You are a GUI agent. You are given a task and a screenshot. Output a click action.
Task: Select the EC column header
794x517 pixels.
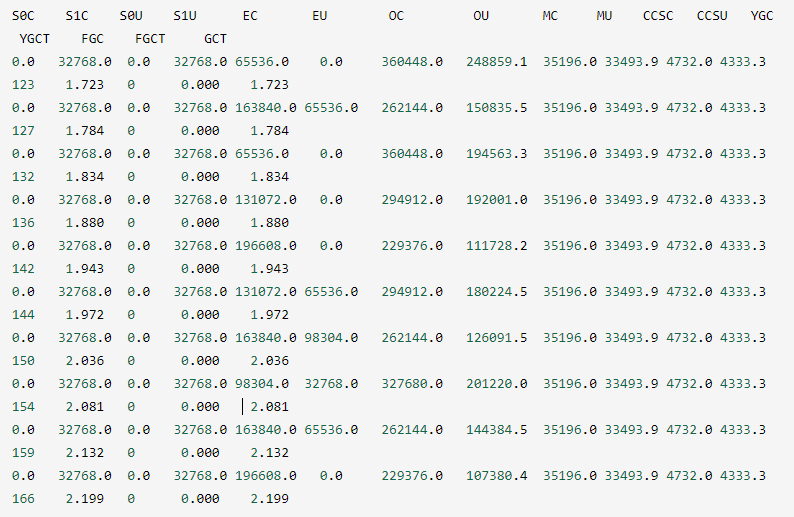pos(250,16)
